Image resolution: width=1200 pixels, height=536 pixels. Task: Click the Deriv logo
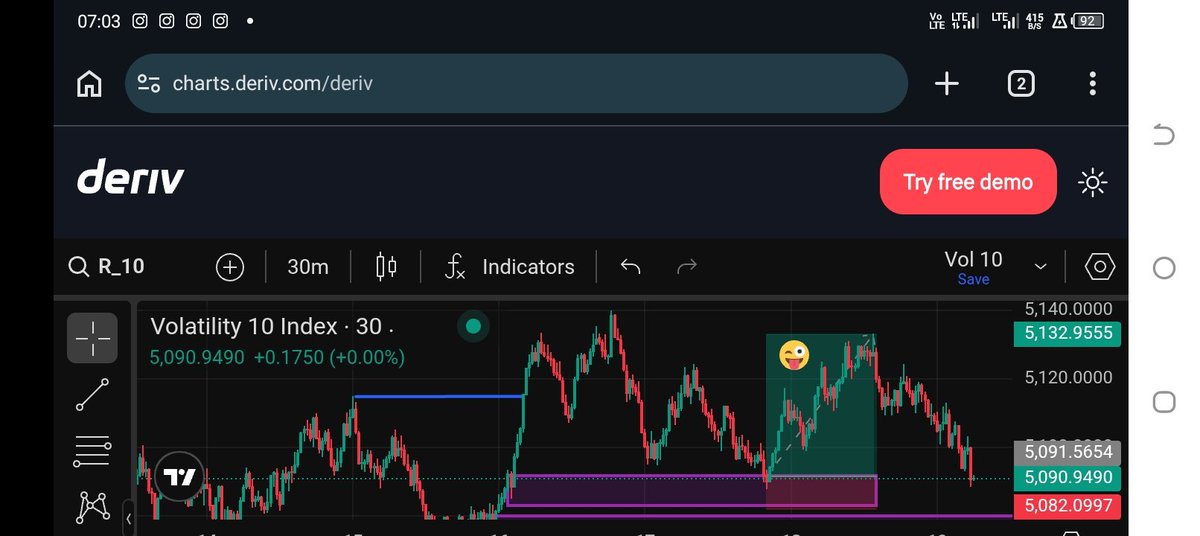pyautogui.click(x=131, y=181)
